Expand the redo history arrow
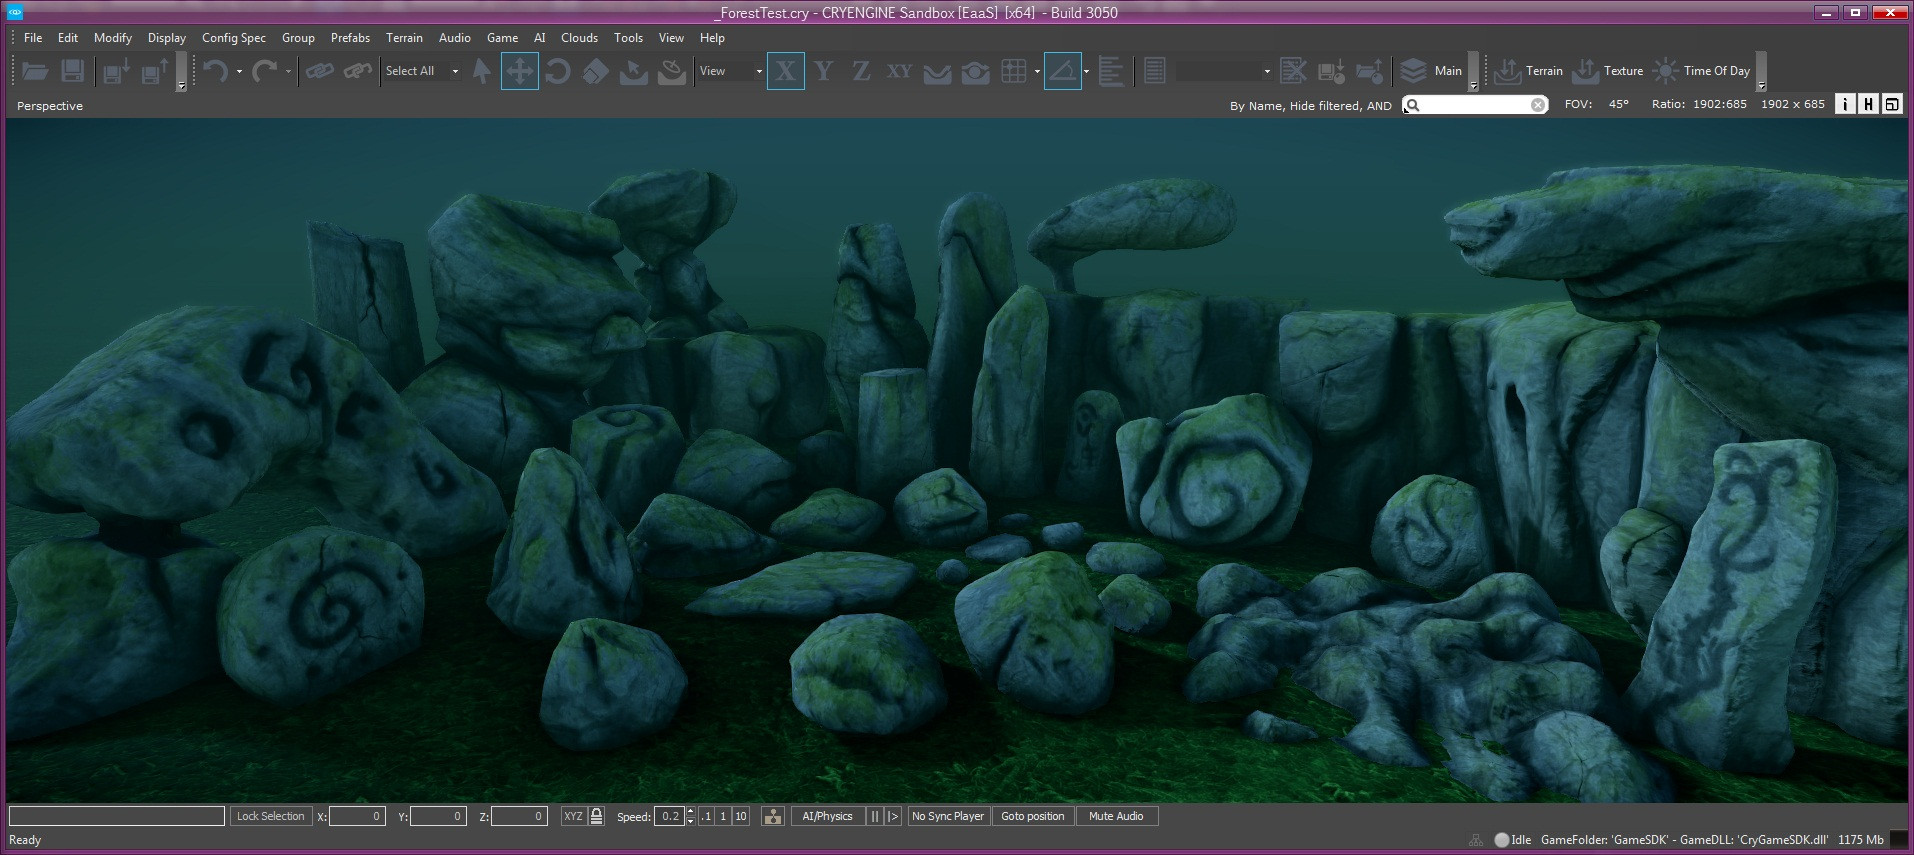This screenshot has height=855, width=1914. 288,71
